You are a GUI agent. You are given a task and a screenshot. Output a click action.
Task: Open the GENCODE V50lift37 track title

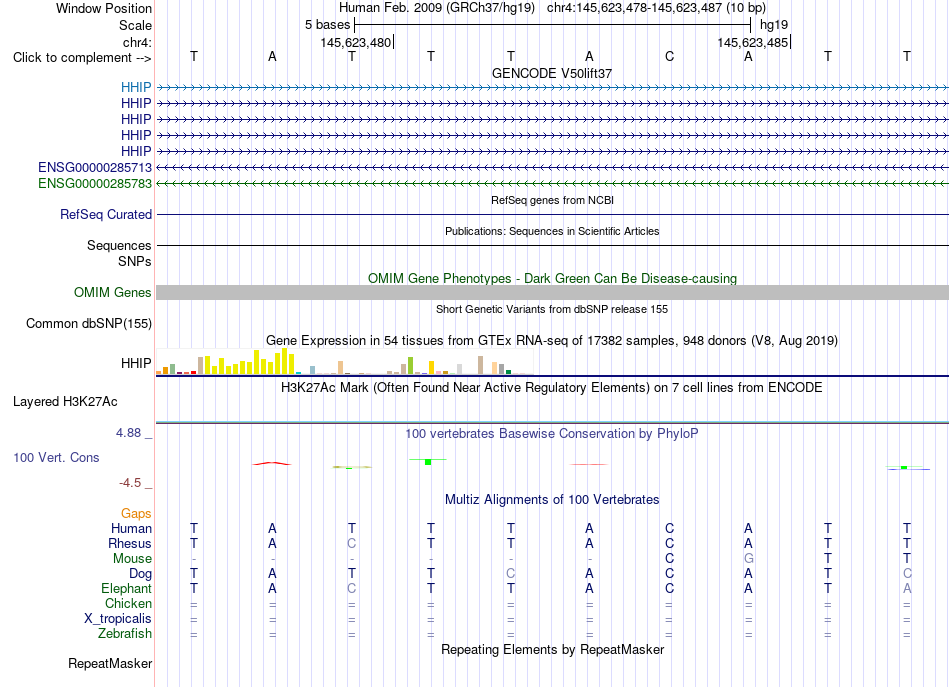click(552, 73)
